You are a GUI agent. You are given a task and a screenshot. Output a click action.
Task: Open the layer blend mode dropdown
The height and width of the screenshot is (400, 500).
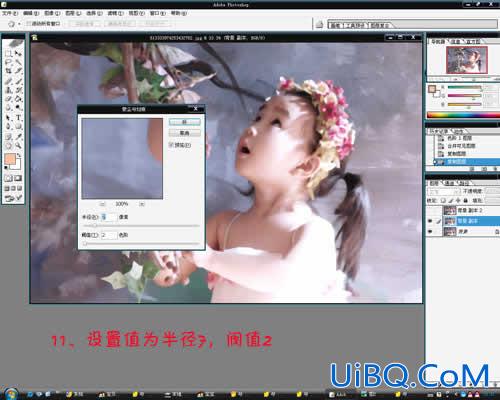tap(444, 191)
